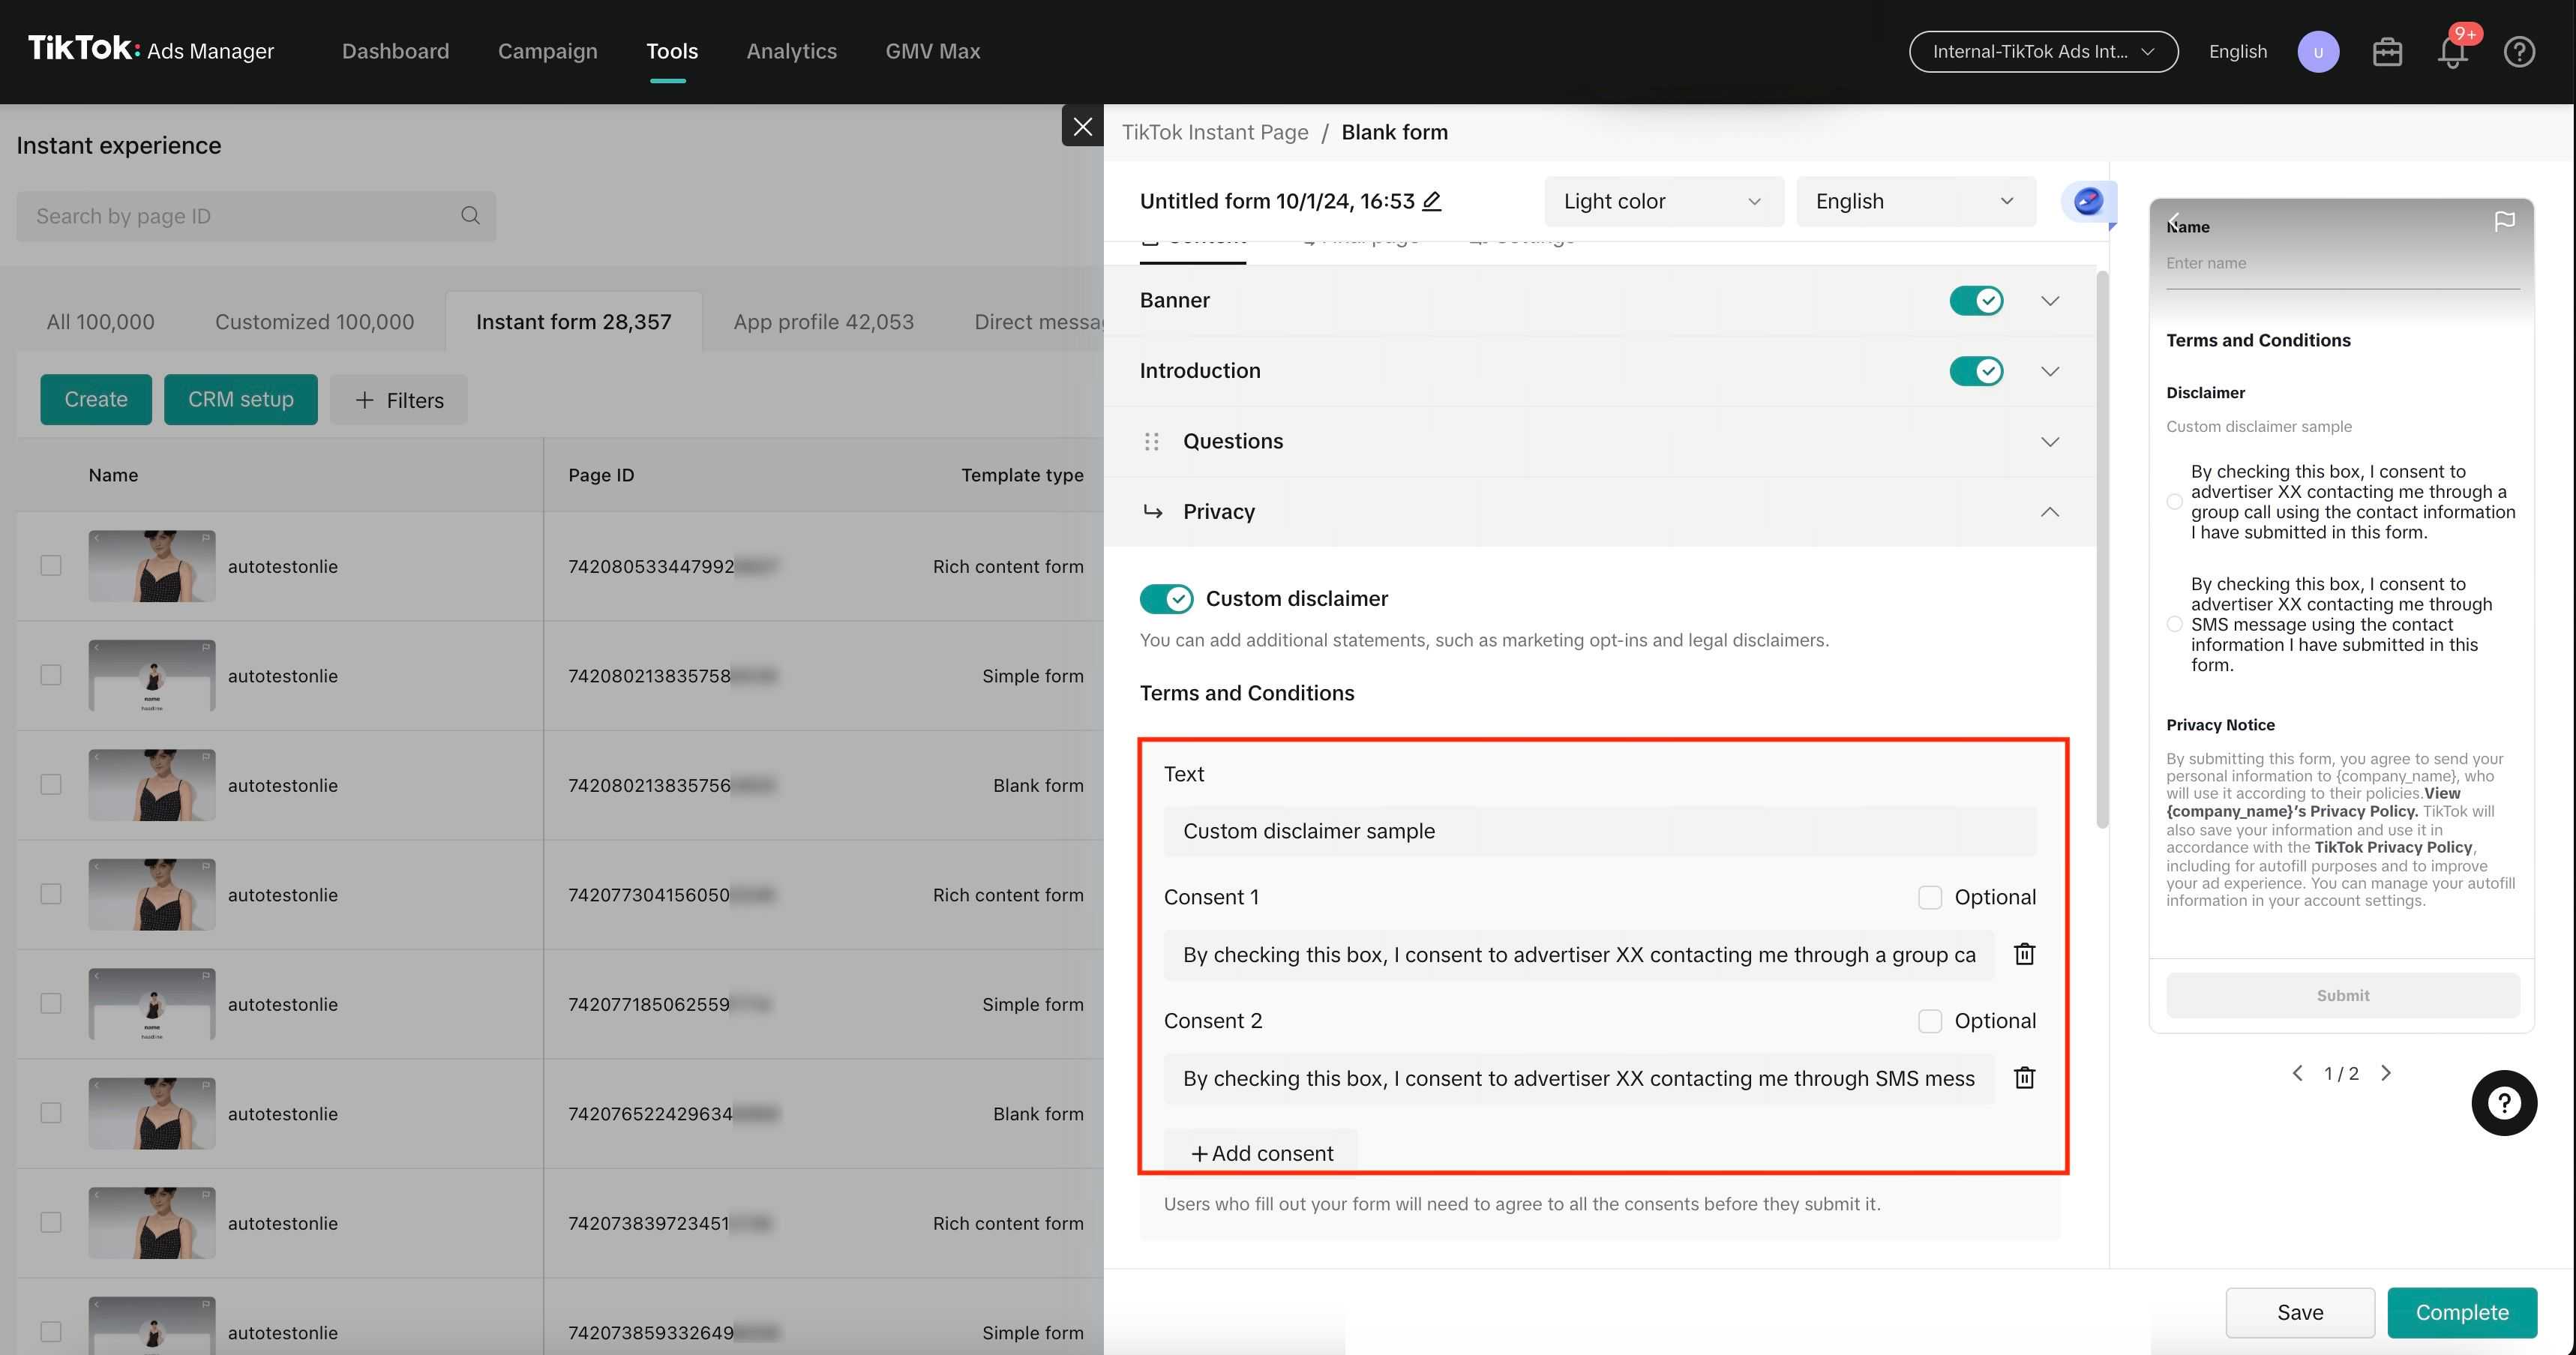Go to next preview page
The image size is (2576, 1355).
2386,1073
